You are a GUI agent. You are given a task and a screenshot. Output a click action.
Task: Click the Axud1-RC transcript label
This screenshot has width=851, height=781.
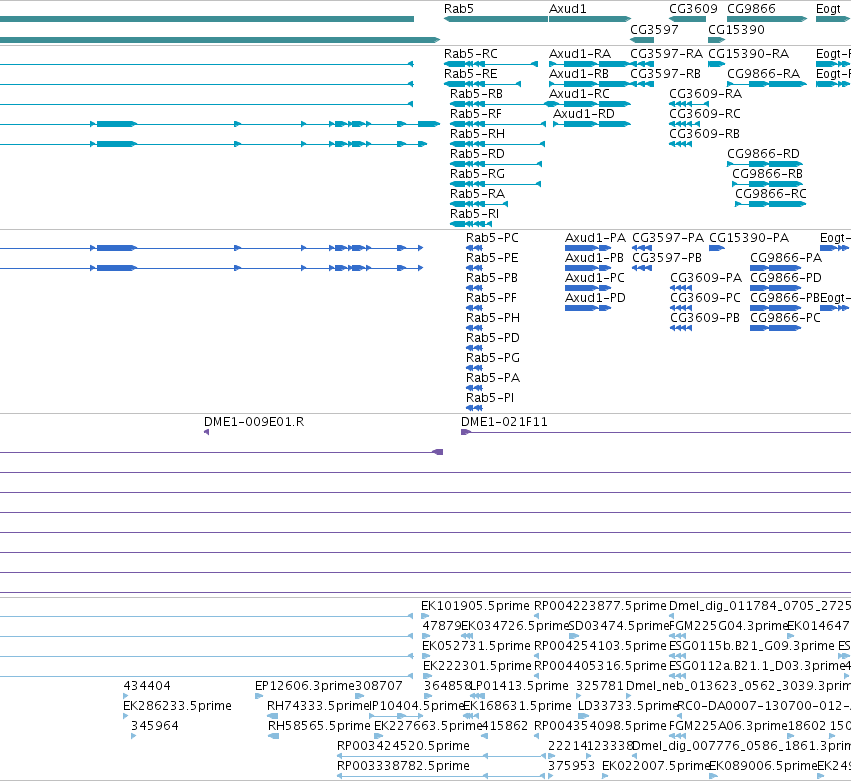coord(580,94)
